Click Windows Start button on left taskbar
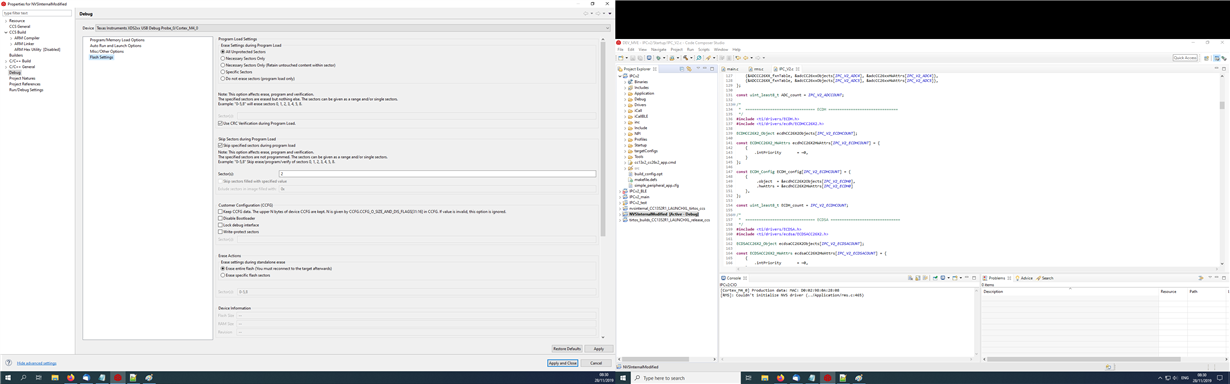 pos(8,378)
